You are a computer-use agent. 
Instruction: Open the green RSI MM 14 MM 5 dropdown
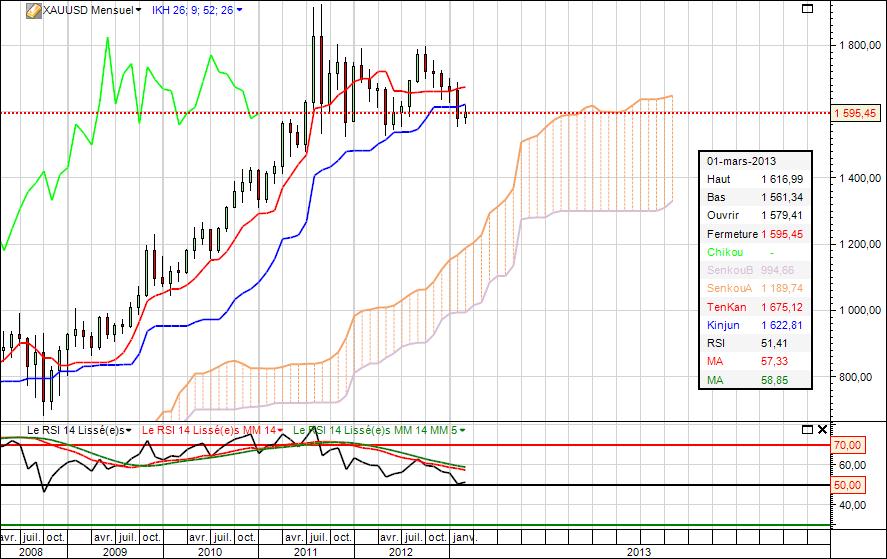[x=461, y=430]
